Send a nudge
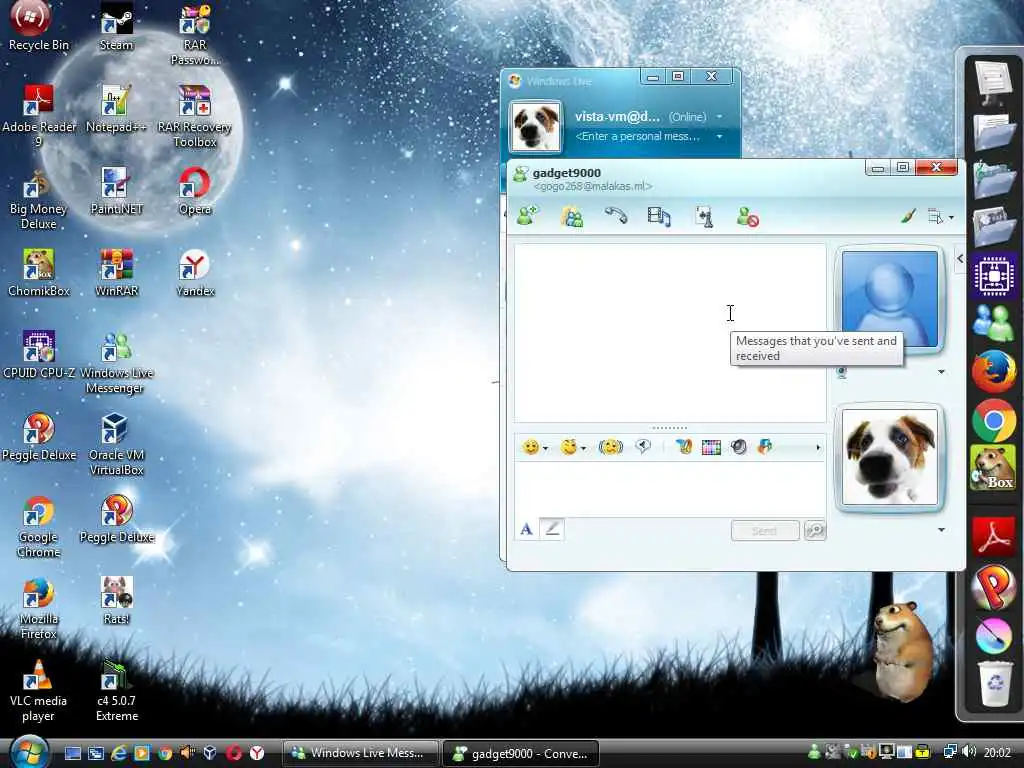Image resolution: width=1024 pixels, height=768 pixels. [x=611, y=447]
